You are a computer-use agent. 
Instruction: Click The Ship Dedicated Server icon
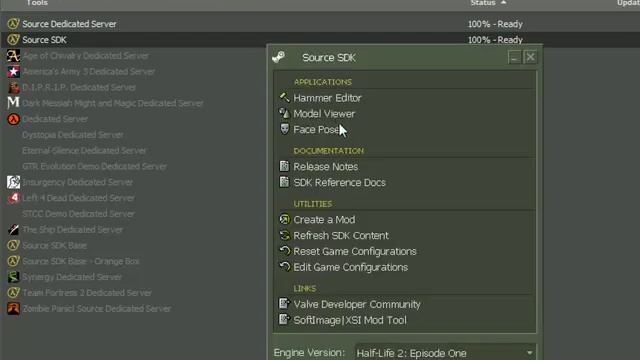tap(13, 230)
